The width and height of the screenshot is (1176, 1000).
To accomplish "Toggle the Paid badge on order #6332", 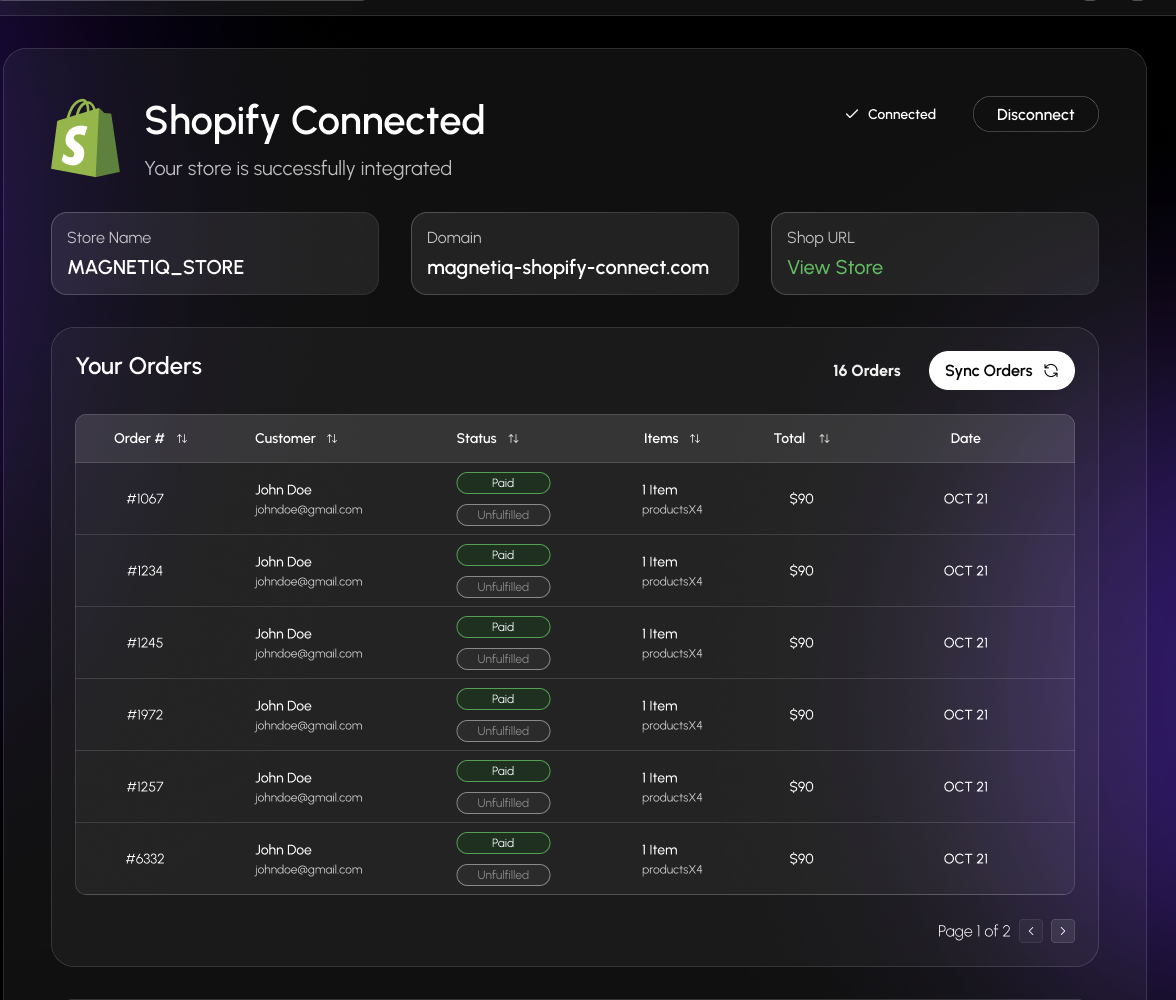I will point(503,843).
